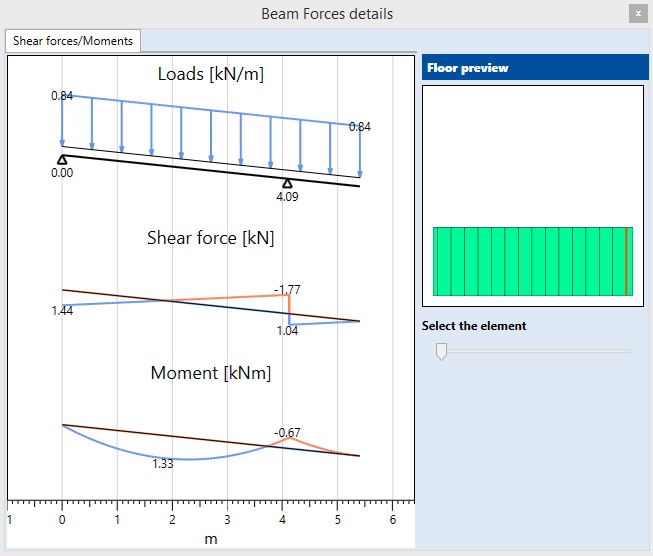
Task: Click the 'Moment [kNm]' chart title
Action: pos(211,373)
